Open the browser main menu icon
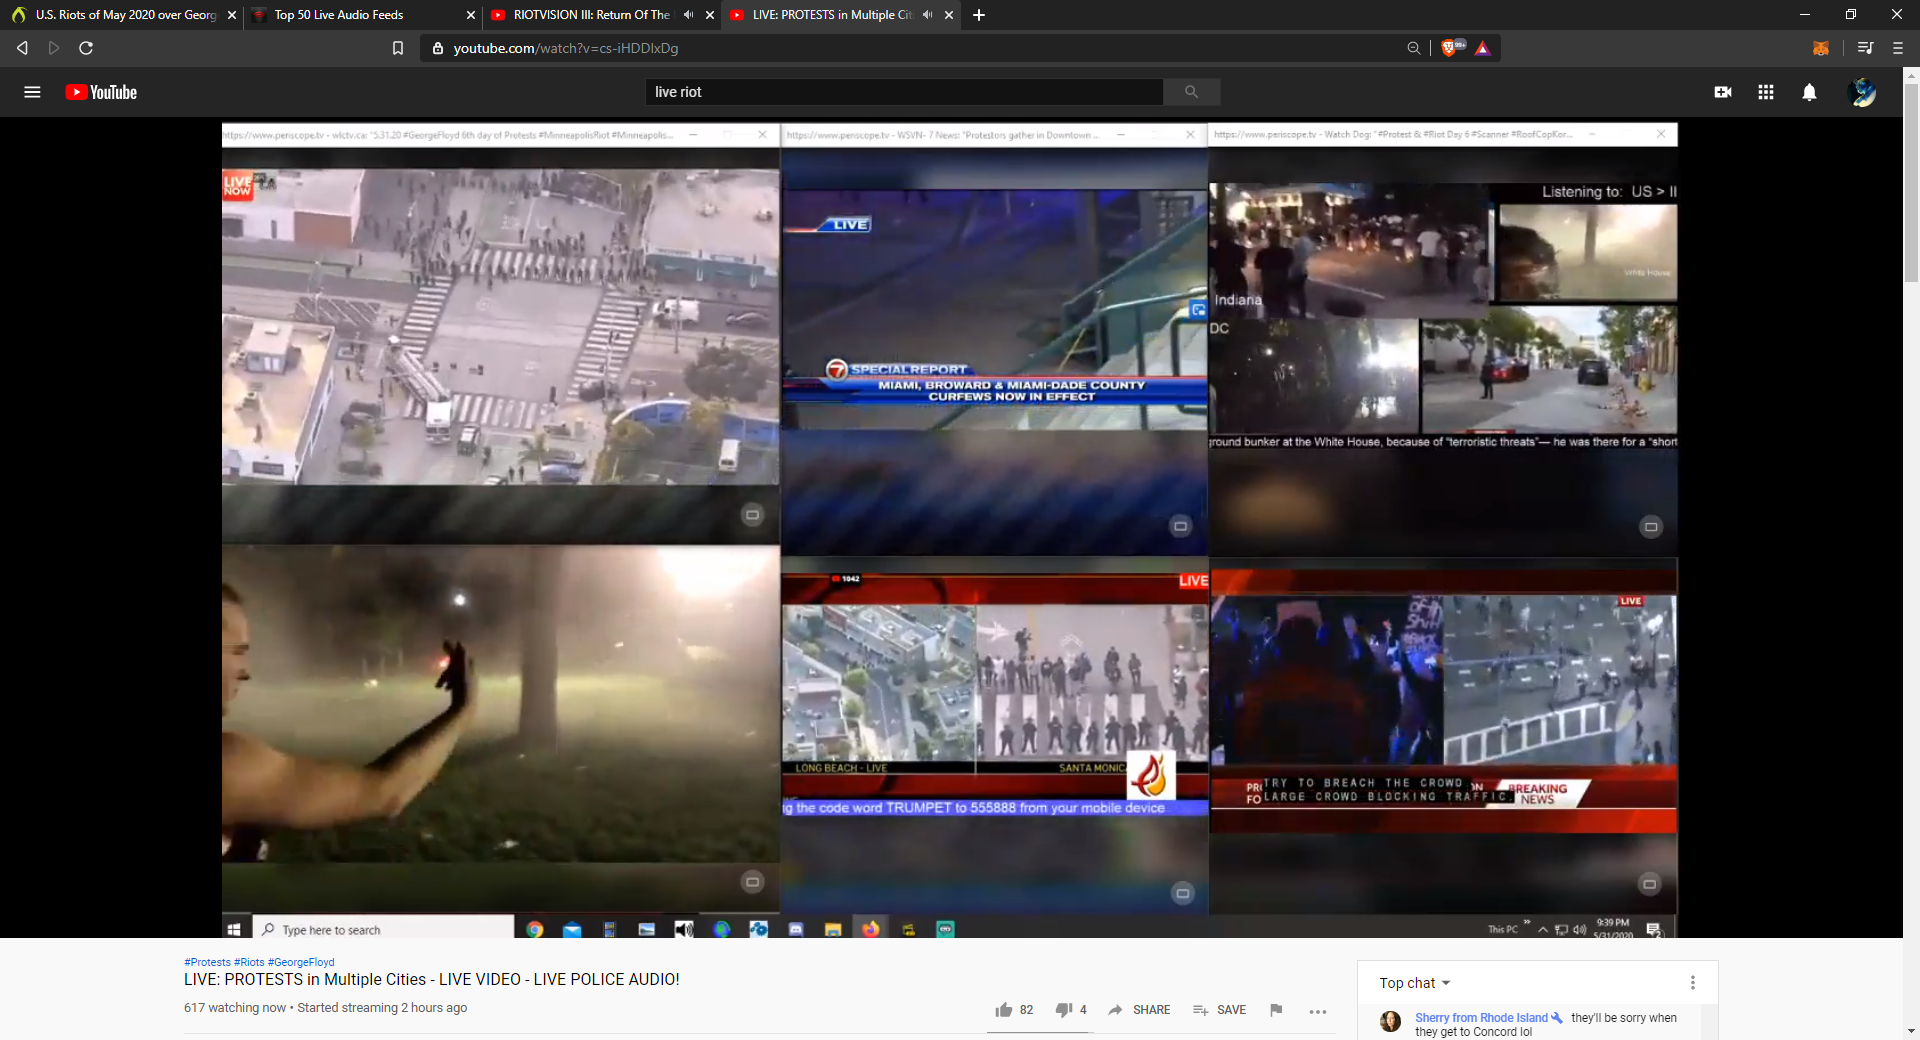Screen dimensions: 1920x1040 click(x=1898, y=48)
